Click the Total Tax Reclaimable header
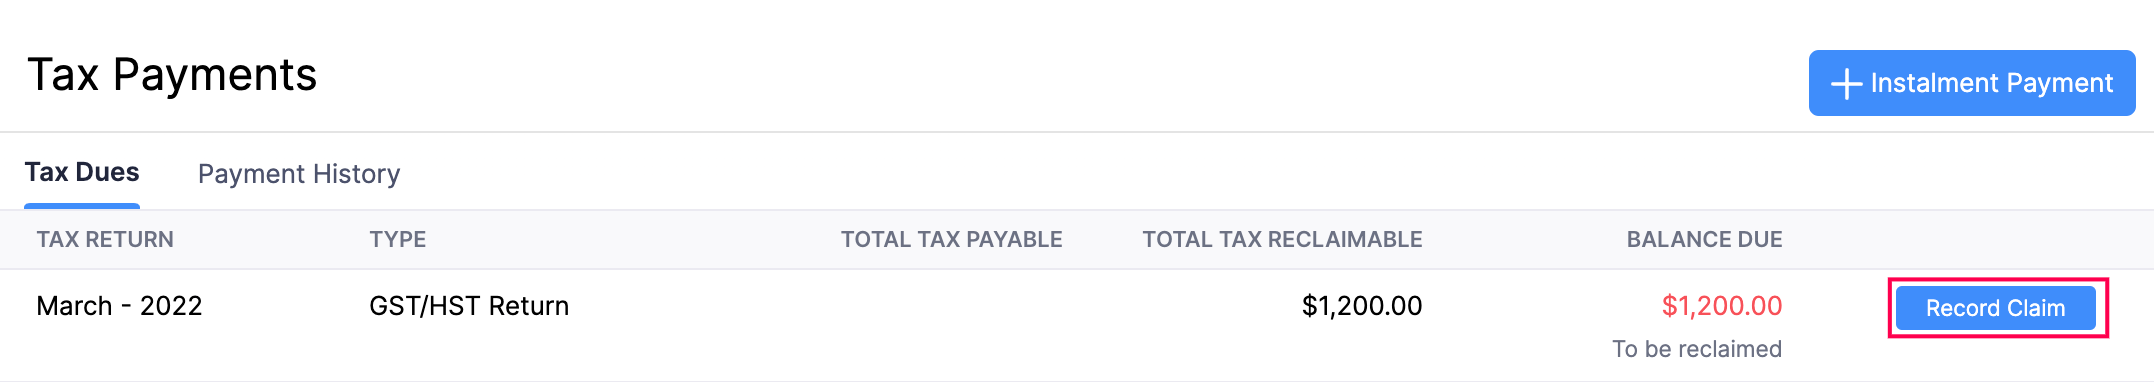 (1283, 240)
